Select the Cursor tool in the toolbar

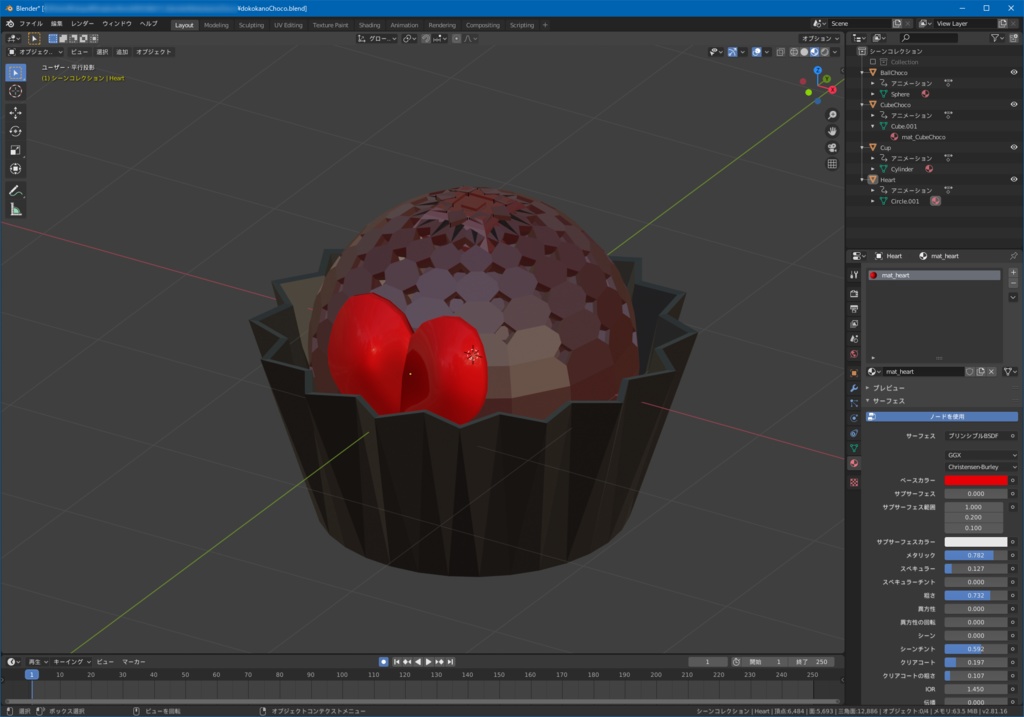click(14, 90)
